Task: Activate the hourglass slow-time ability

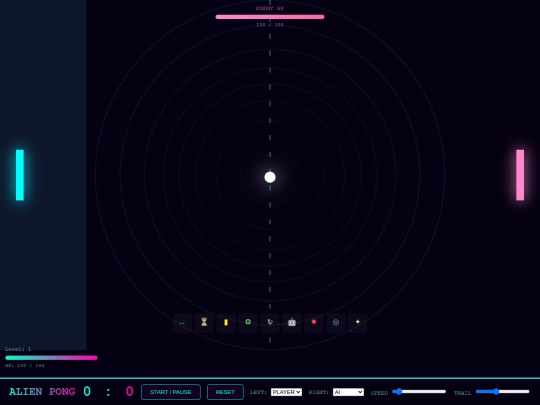Action: tap(204, 323)
